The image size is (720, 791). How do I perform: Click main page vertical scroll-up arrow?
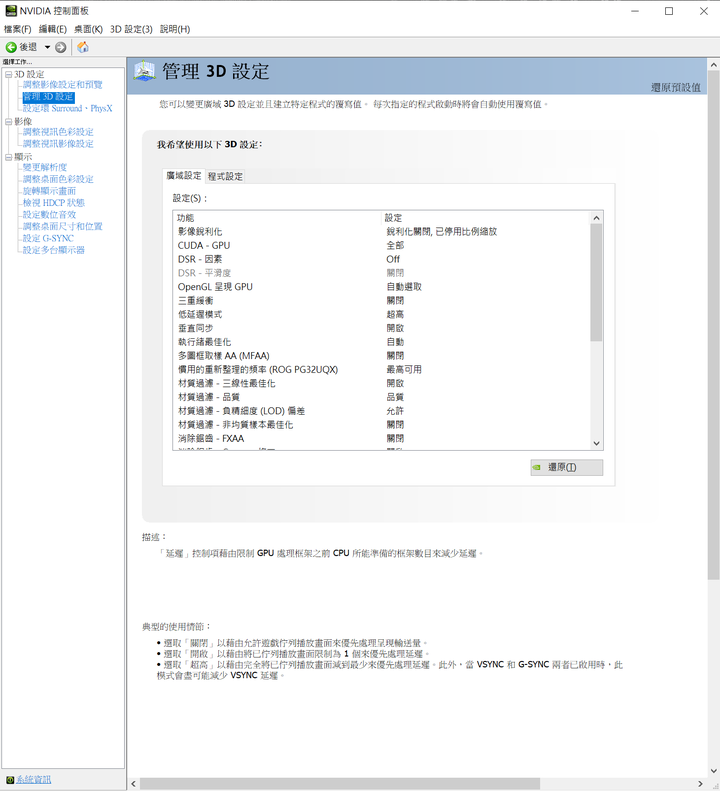713,65
